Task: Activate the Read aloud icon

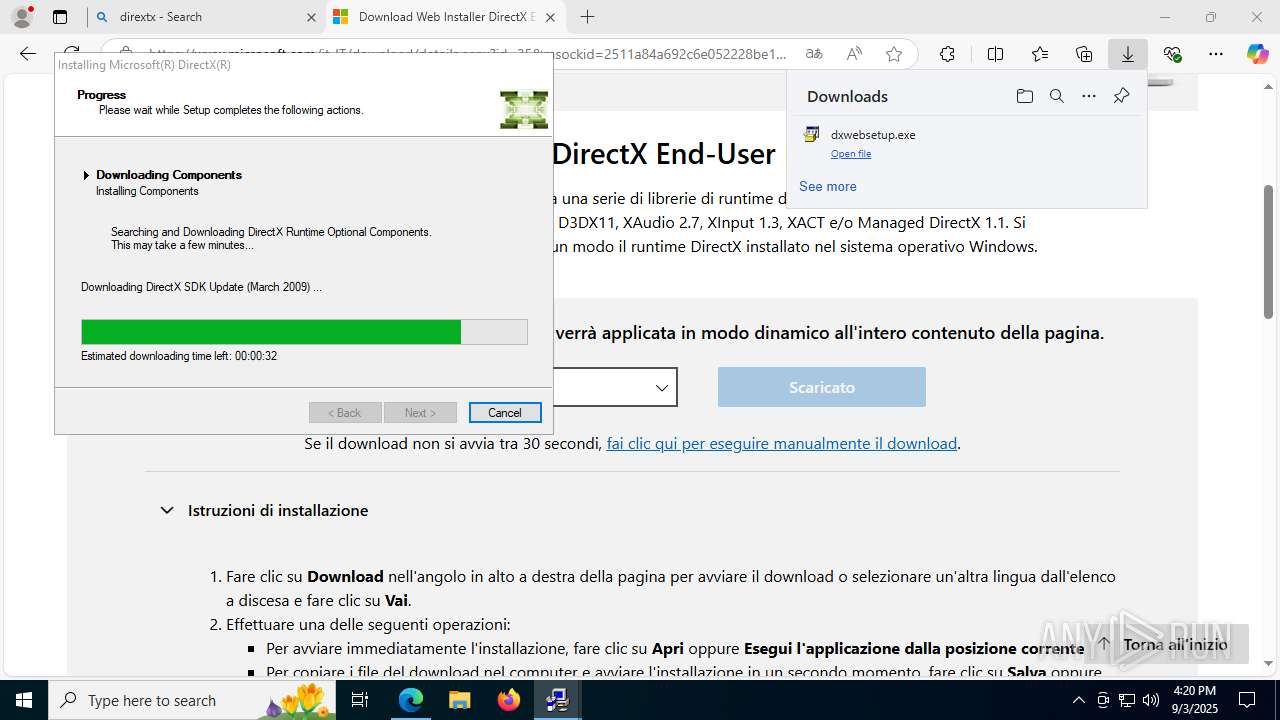Action: (854, 54)
